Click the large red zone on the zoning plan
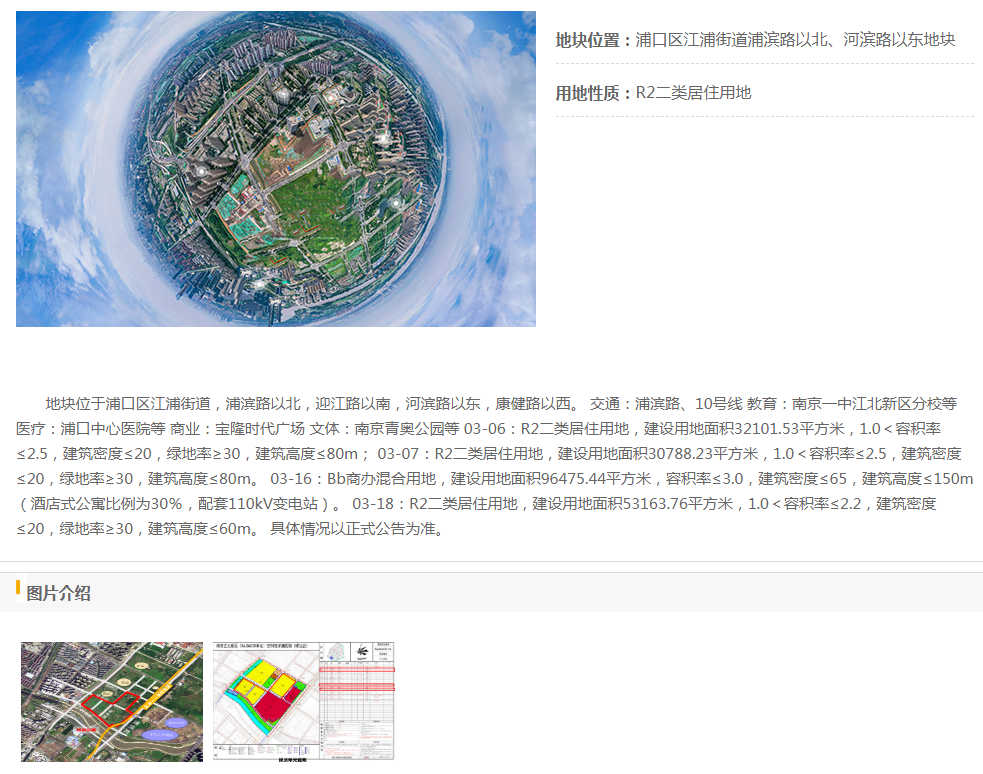983x774 pixels. [x=271, y=707]
